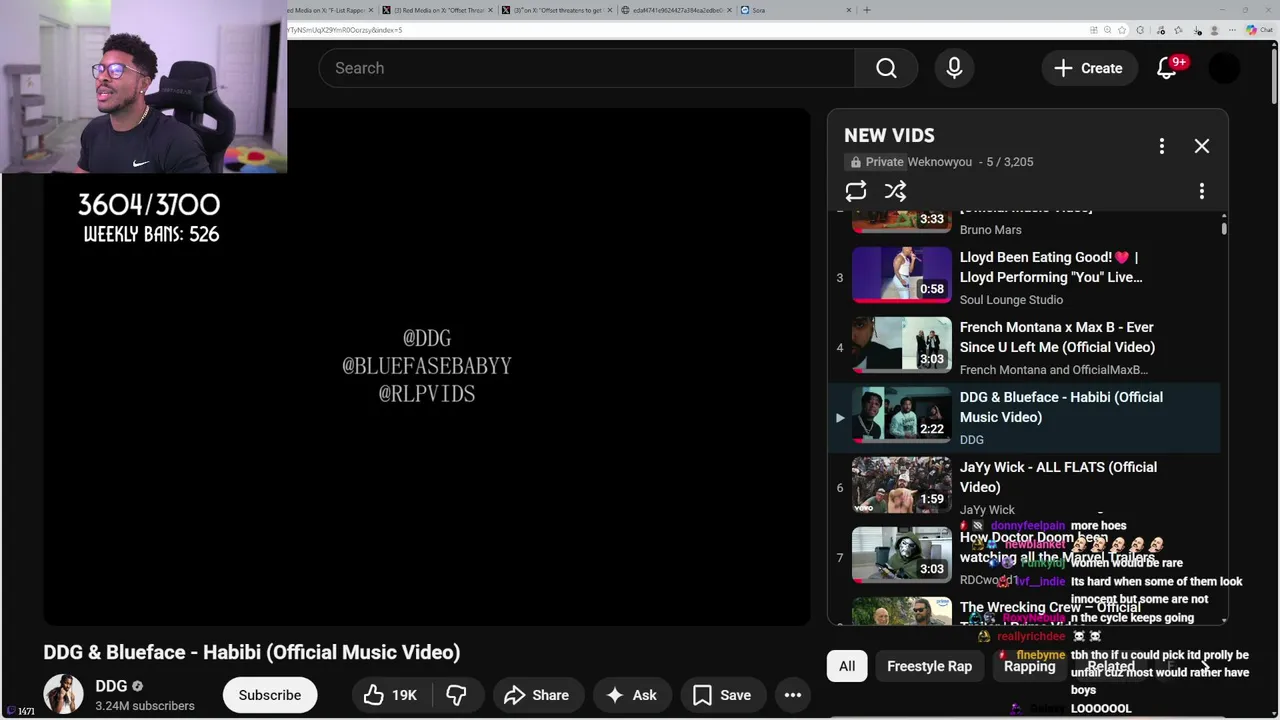
Task: Select the All filter chip
Action: pyautogui.click(x=847, y=666)
